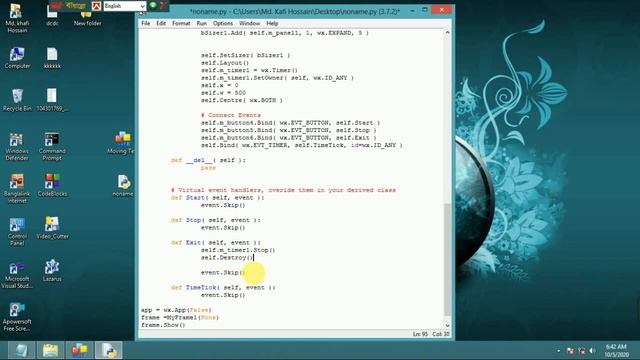Click the 'def __del__( self ):' line
This screenshot has height=360, width=640.
tap(208, 160)
